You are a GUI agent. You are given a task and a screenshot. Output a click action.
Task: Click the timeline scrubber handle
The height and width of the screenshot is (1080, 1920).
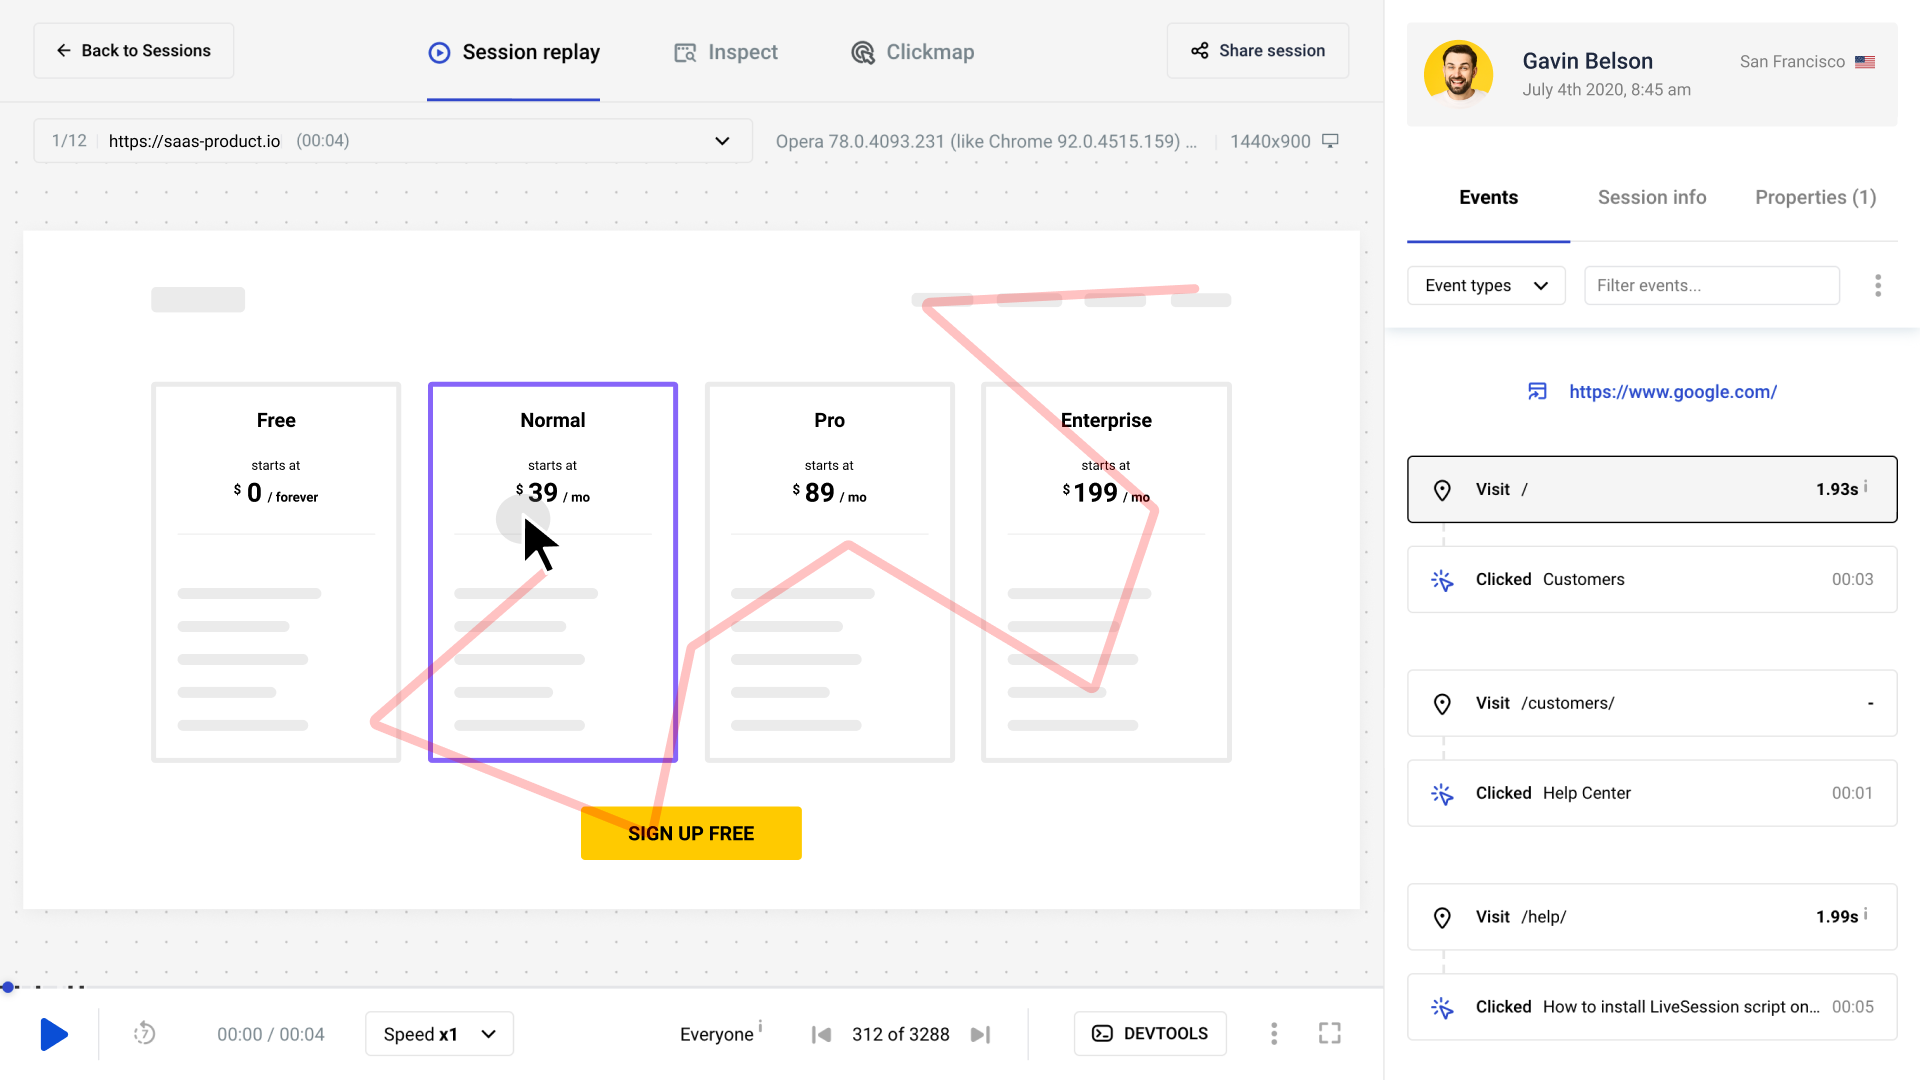click(8, 987)
